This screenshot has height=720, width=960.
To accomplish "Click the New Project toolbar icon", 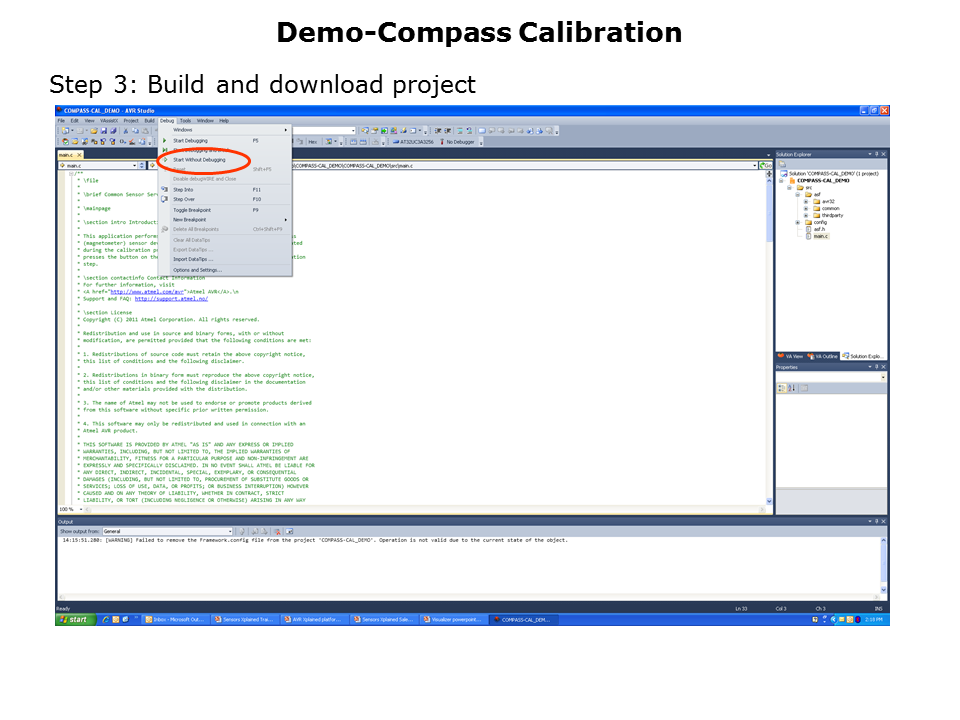I will (x=64, y=131).
